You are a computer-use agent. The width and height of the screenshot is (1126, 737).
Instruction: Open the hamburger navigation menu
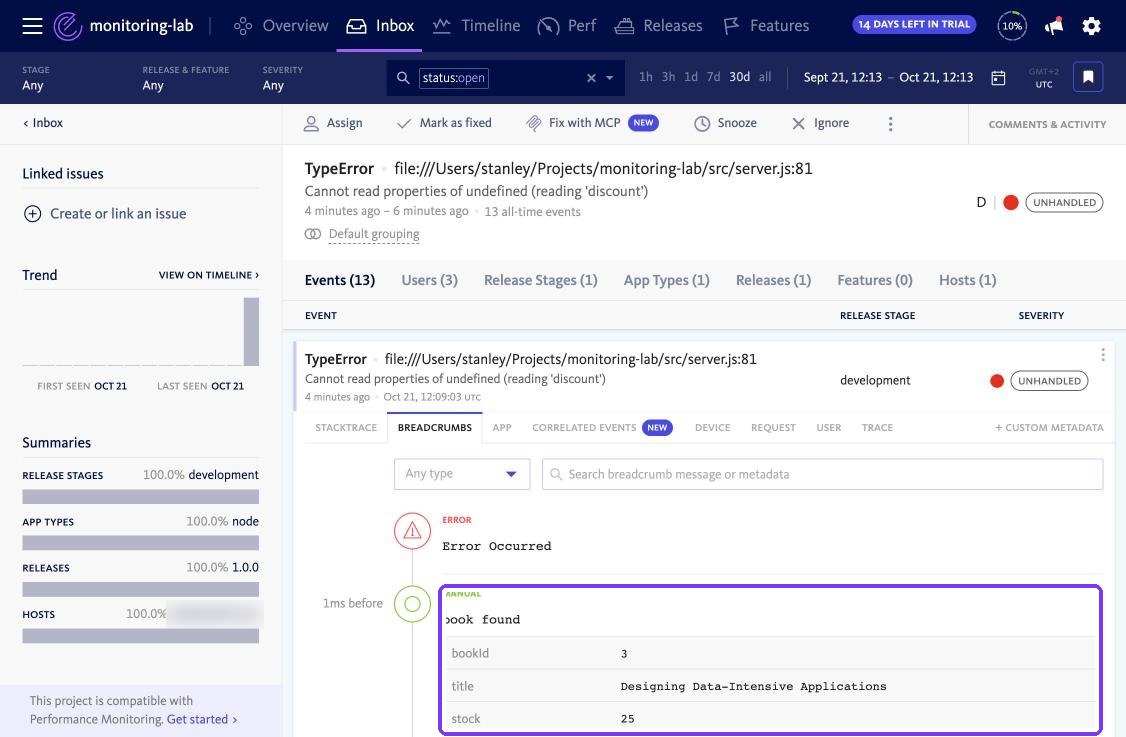pos(32,26)
